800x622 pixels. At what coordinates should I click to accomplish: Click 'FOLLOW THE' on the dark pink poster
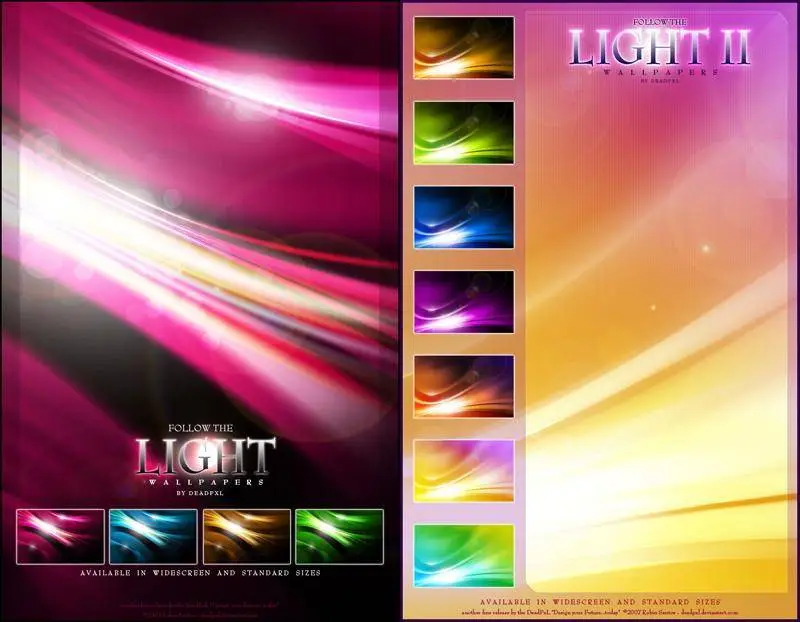point(201,428)
